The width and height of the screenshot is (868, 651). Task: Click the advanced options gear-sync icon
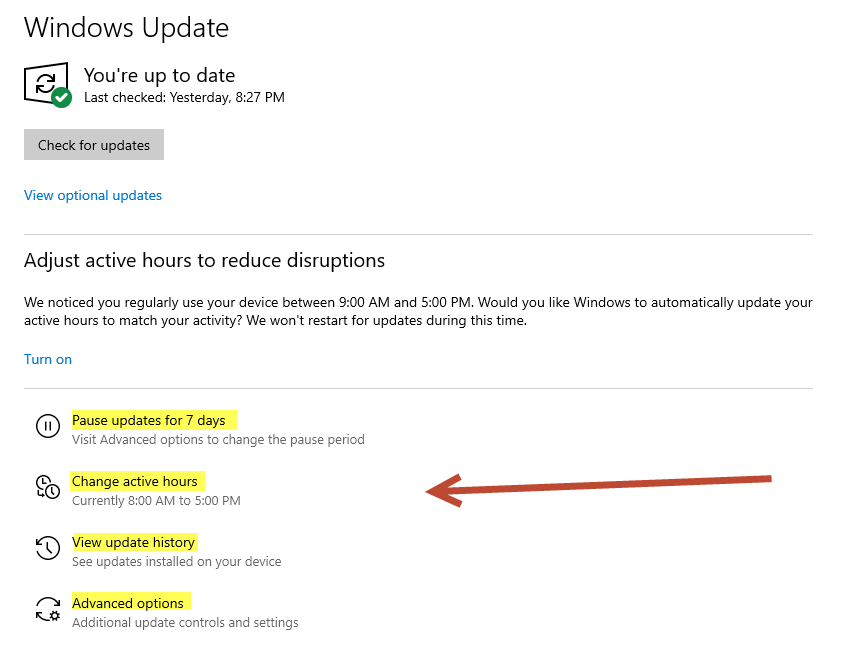(x=48, y=609)
